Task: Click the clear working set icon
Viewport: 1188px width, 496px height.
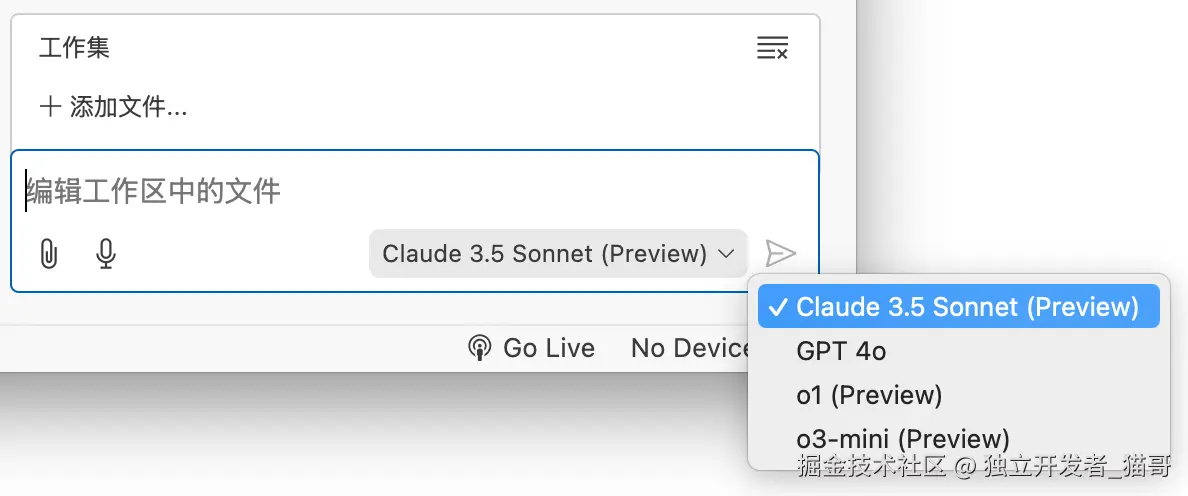Action: [772, 47]
